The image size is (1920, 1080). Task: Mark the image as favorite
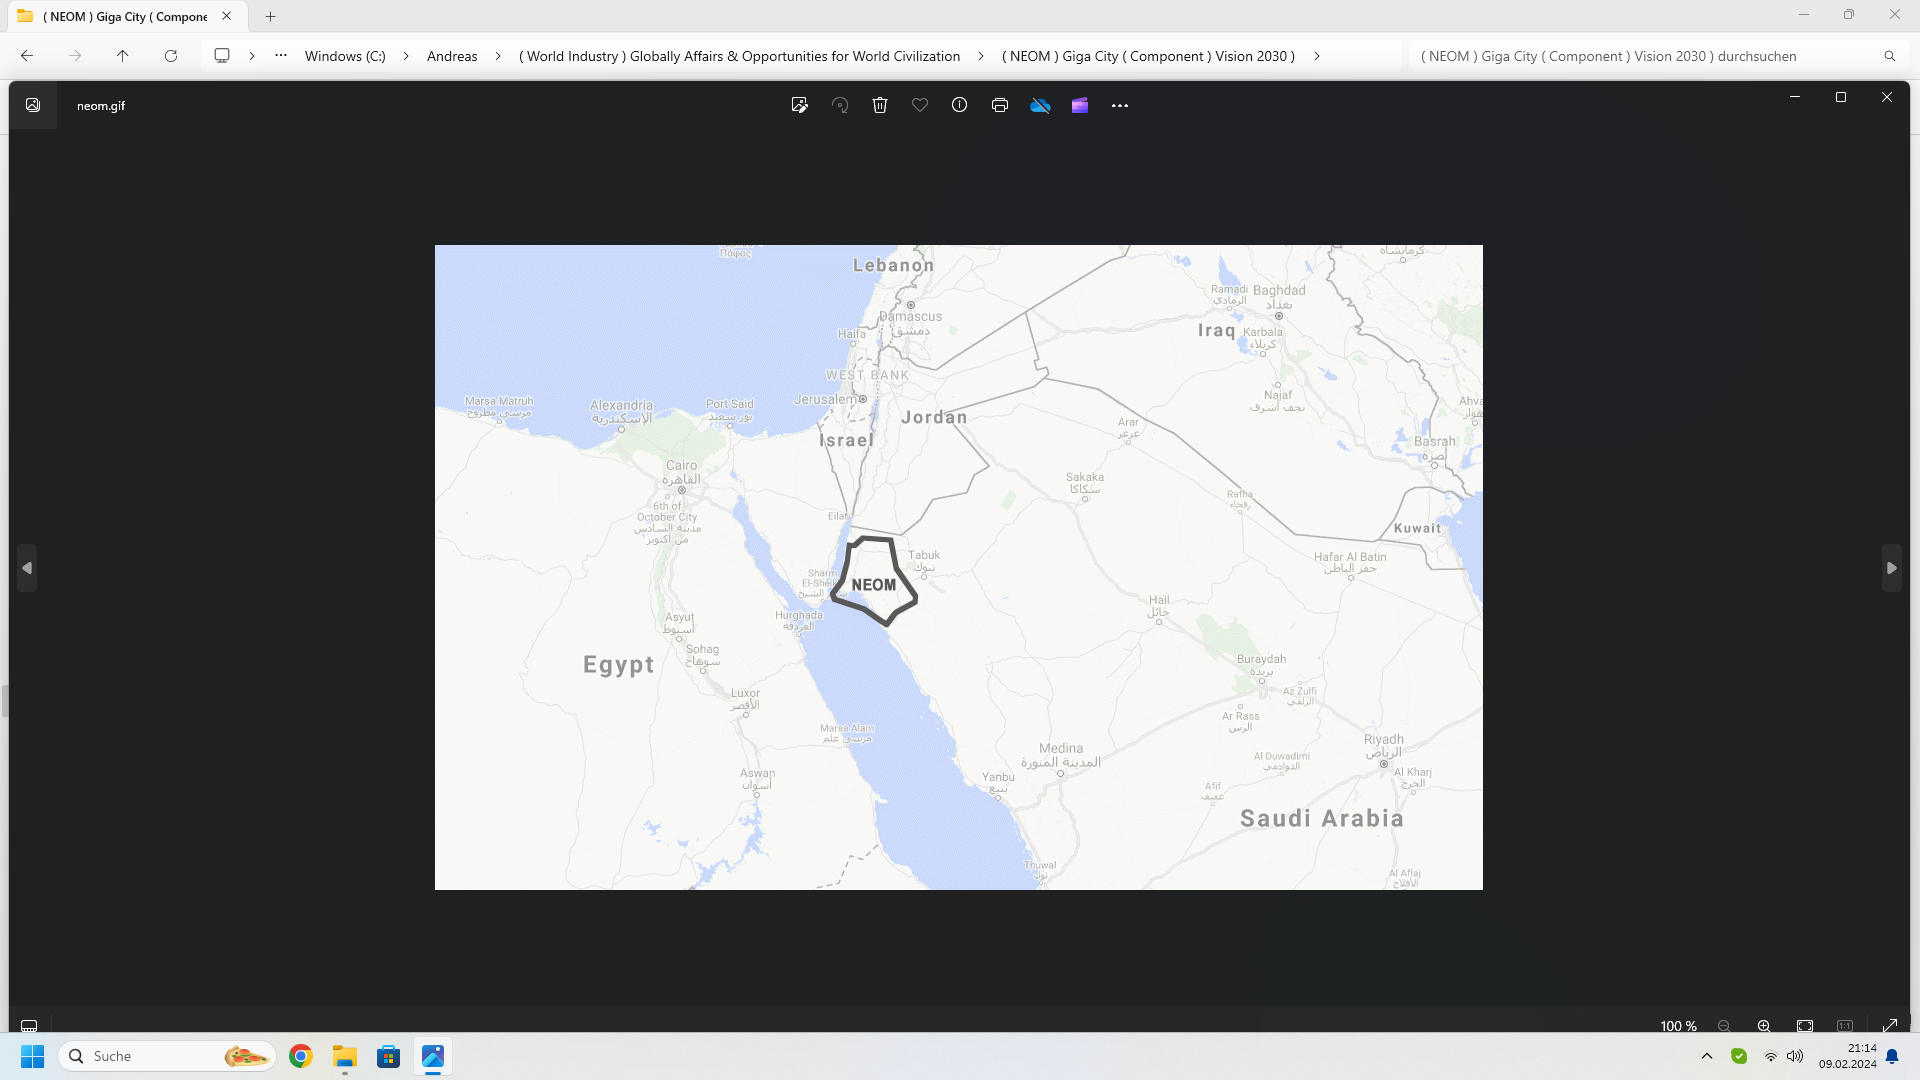920,105
